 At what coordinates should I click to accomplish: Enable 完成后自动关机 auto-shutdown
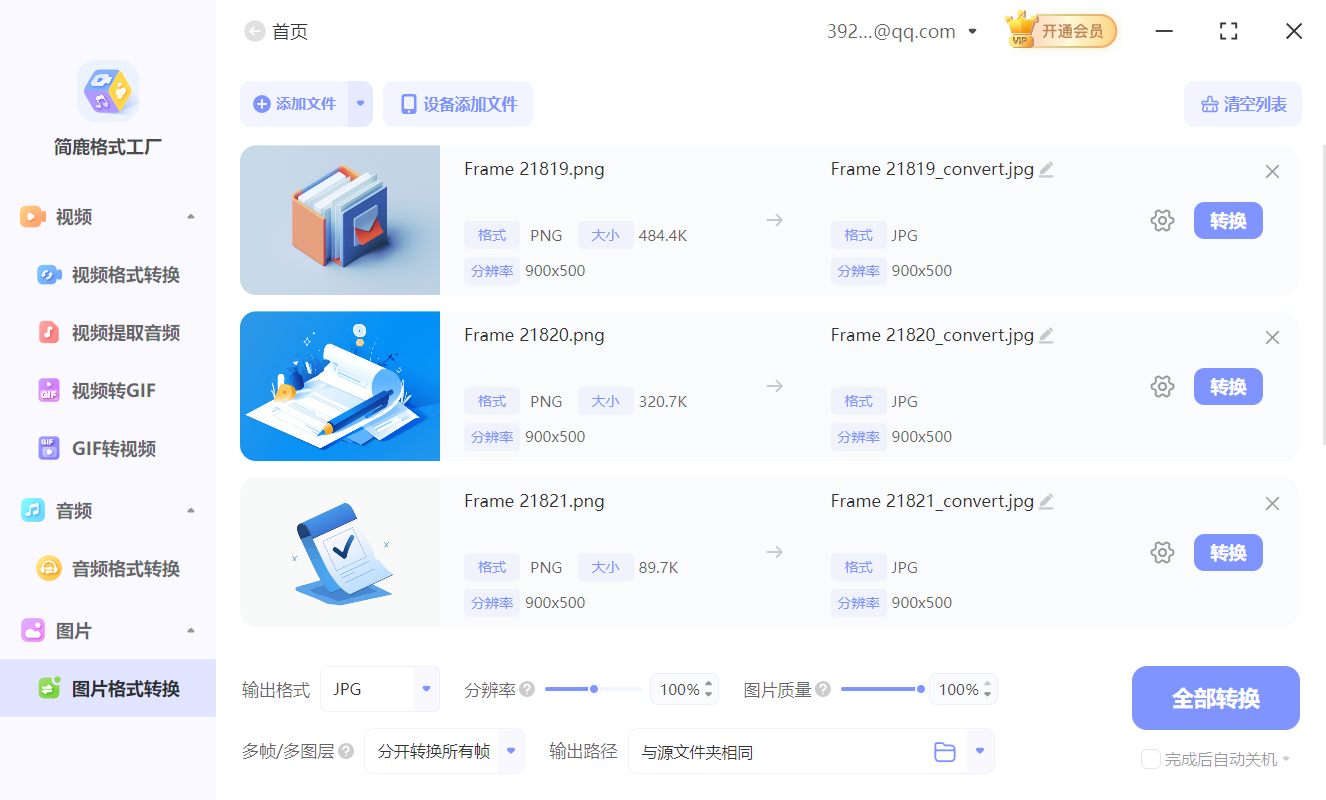pos(1150,759)
